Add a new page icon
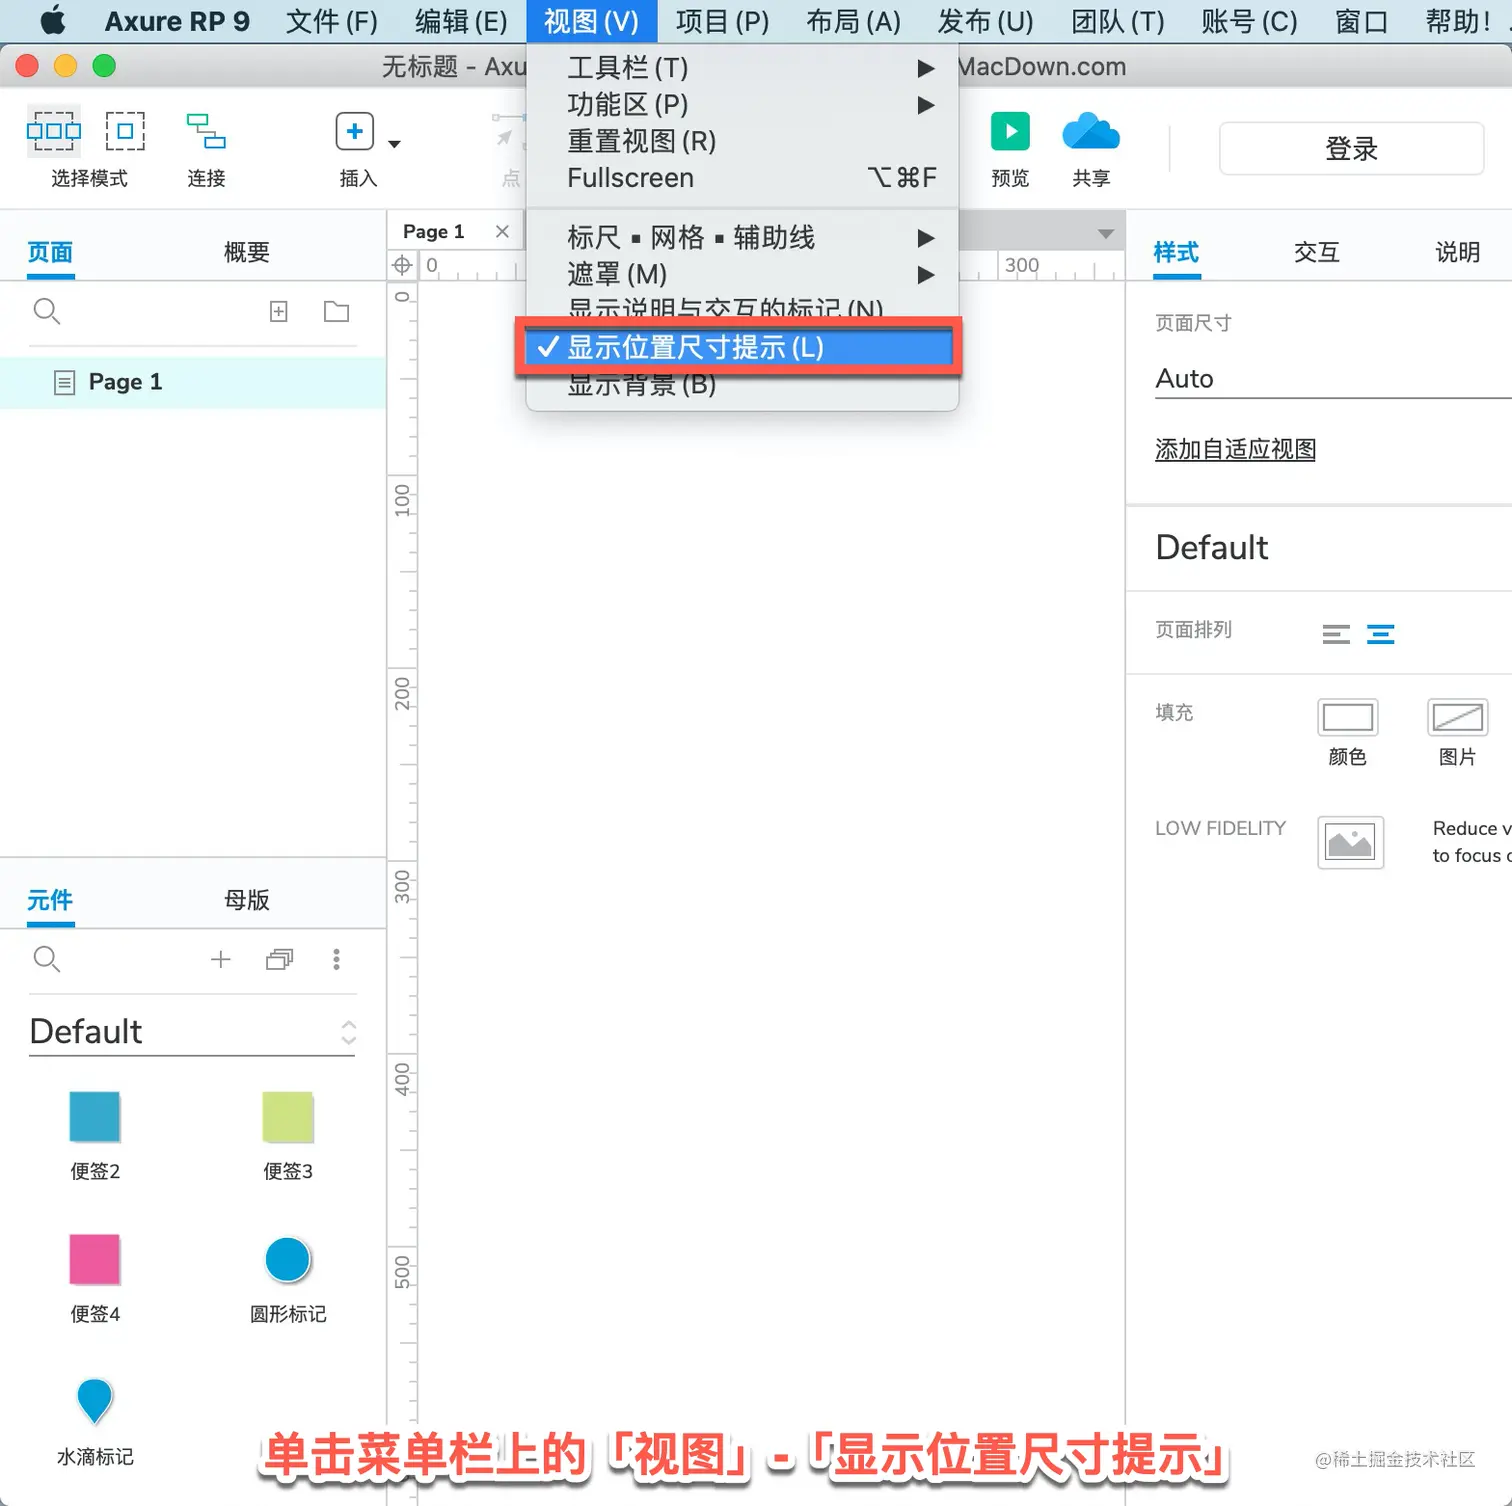This screenshot has height=1506, width=1512. click(x=279, y=312)
